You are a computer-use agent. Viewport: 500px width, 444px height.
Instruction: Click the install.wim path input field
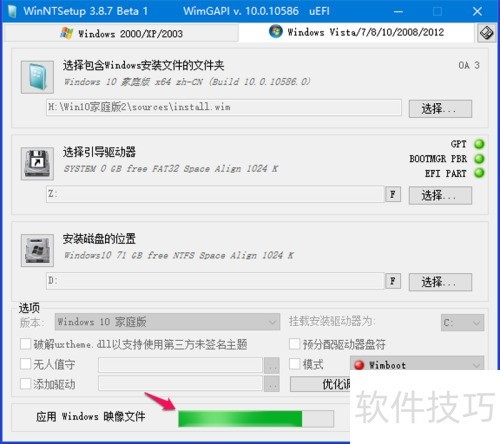(224, 107)
